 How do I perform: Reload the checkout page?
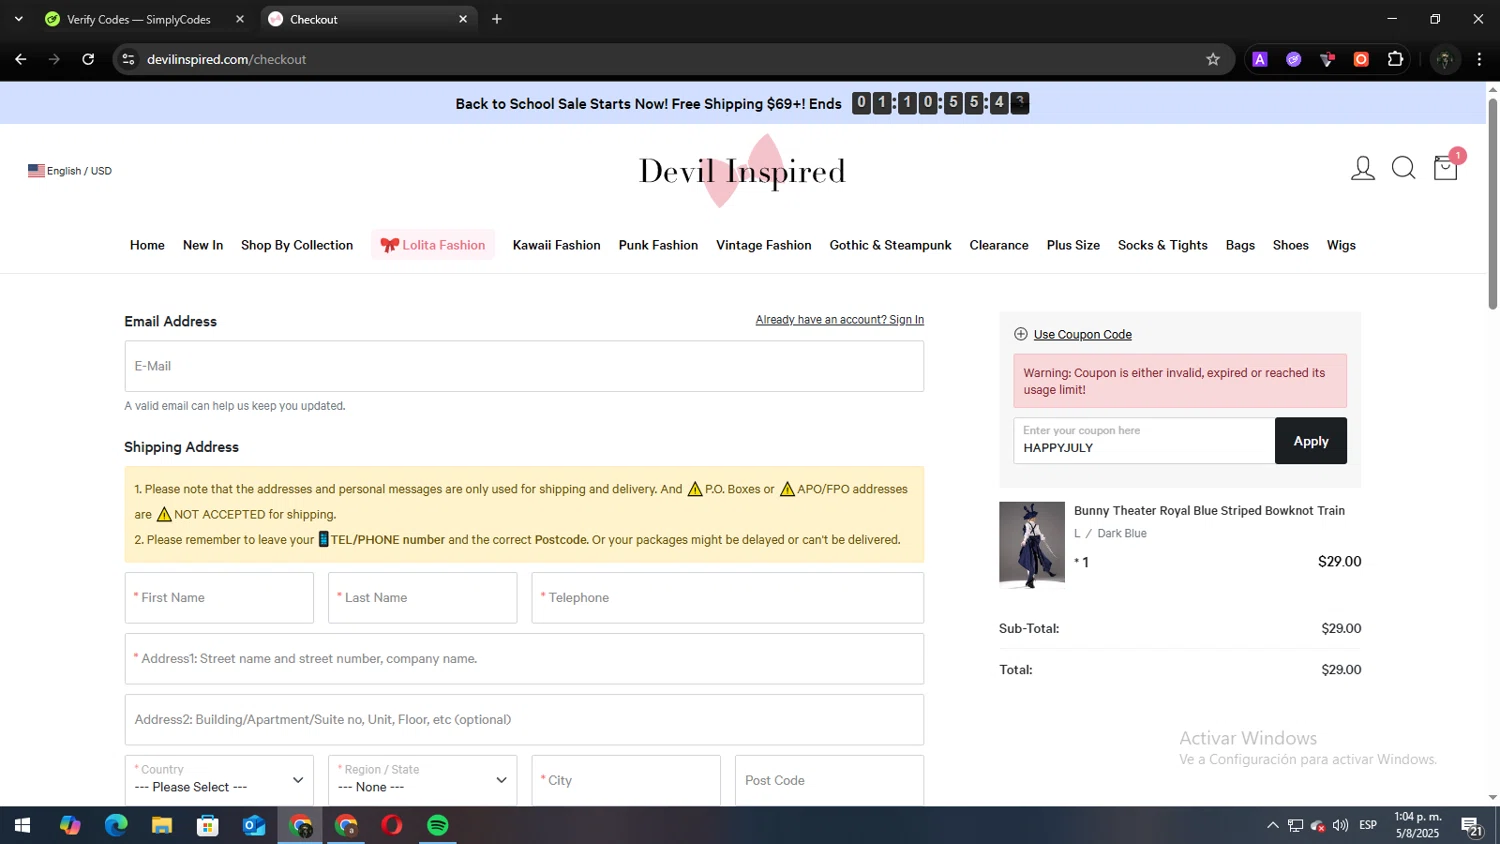[x=88, y=59]
